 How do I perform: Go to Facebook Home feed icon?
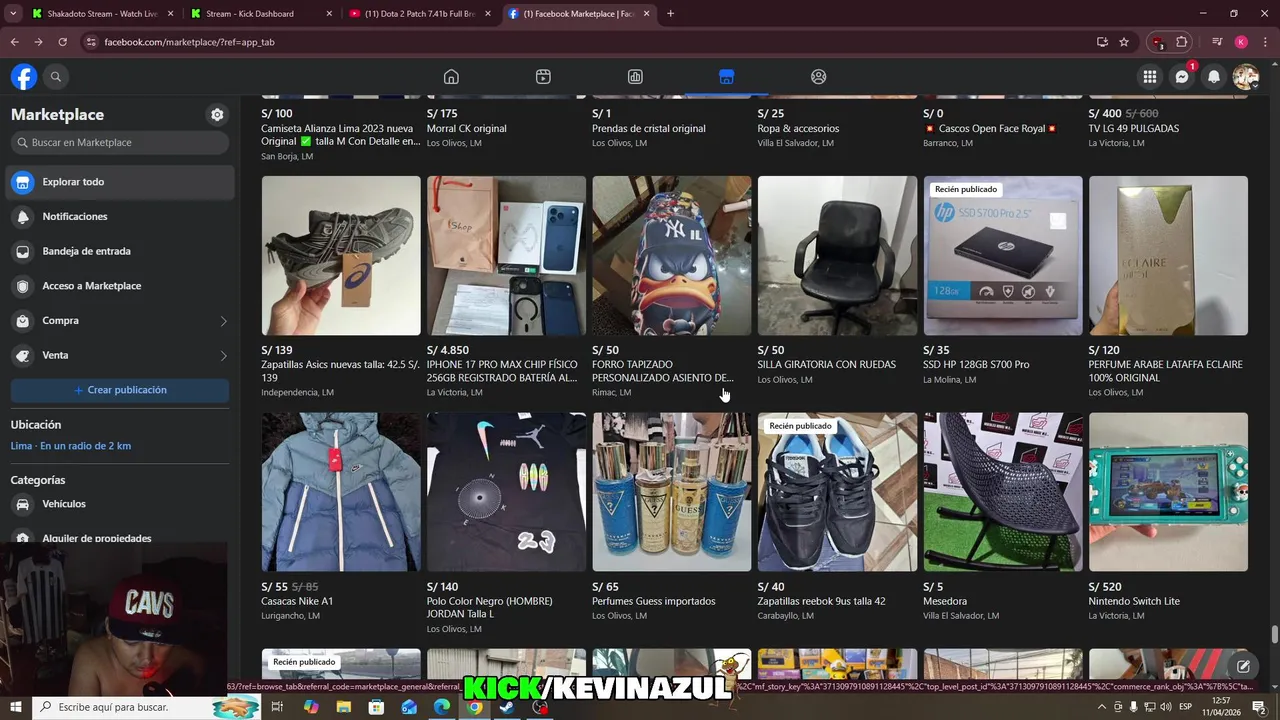pyautogui.click(x=451, y=77)
